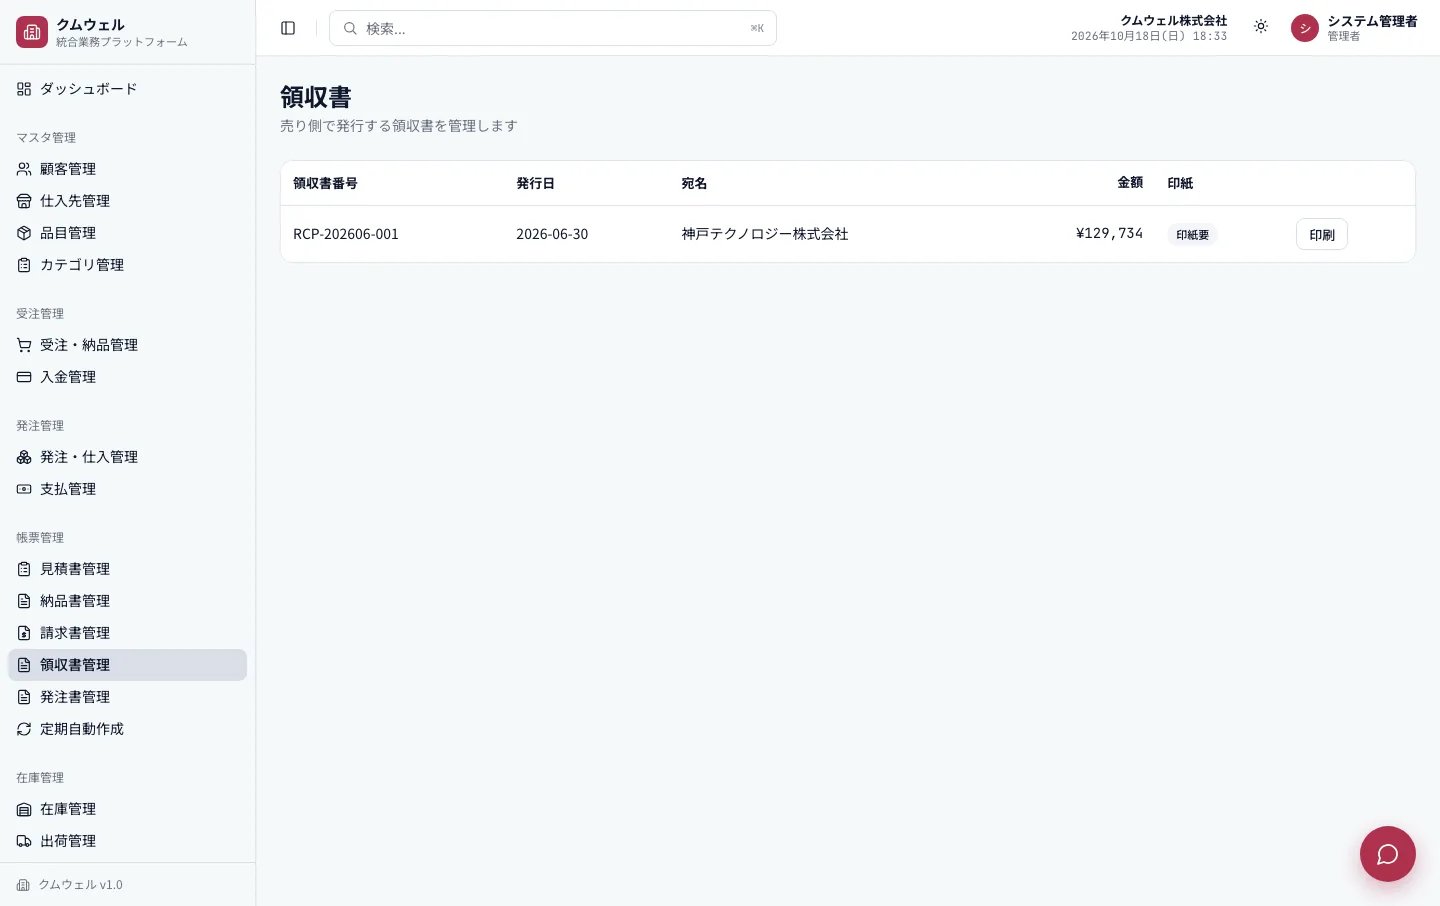Click the クムウェル株式会社 company name
Viewport: 1440px width, 906px height.
tap(1173, 20)
